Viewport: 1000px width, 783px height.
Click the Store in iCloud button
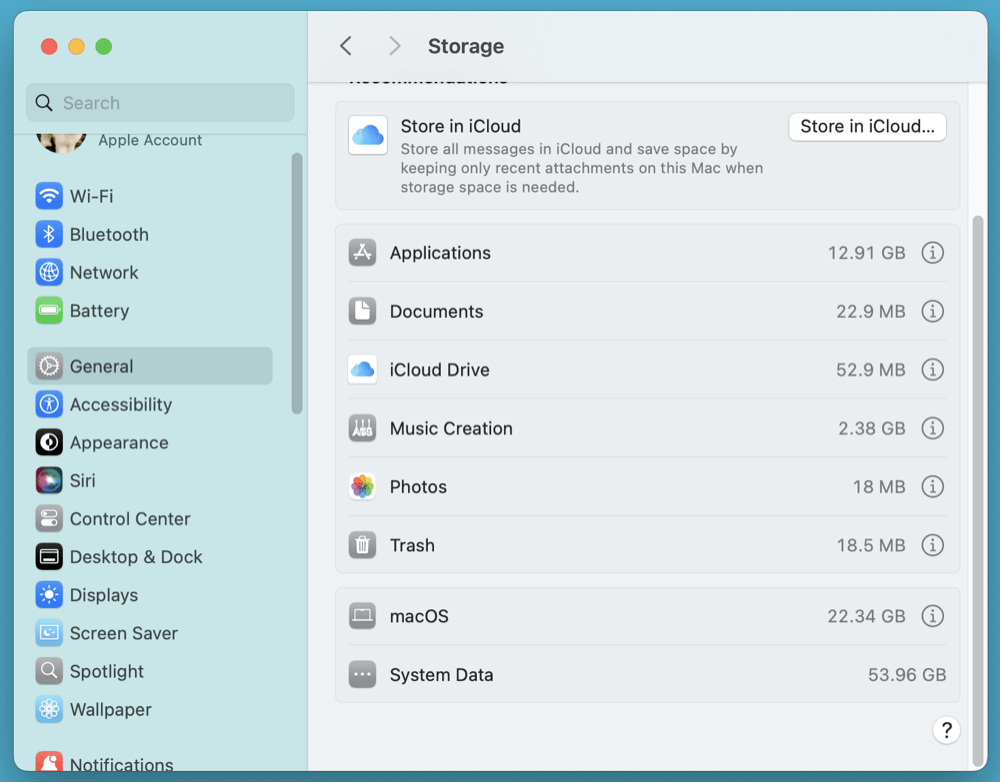click(867, 127)
